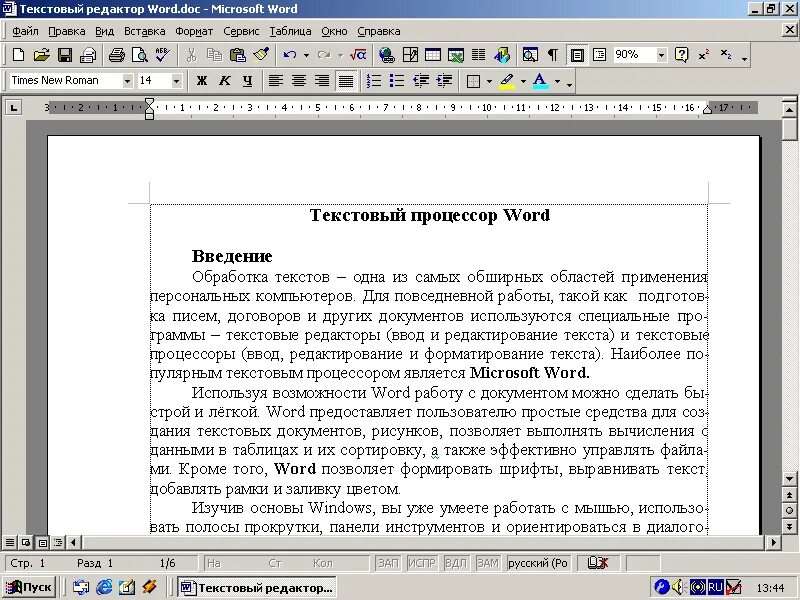This screenshot has height=600, width=800.
Task: Open Print Preview
Action: point(139,55)
